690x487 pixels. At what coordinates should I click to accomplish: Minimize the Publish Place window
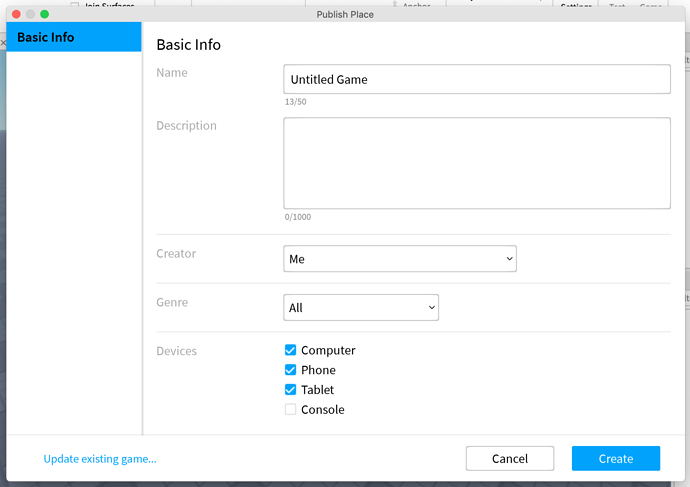tap(30, 14)
